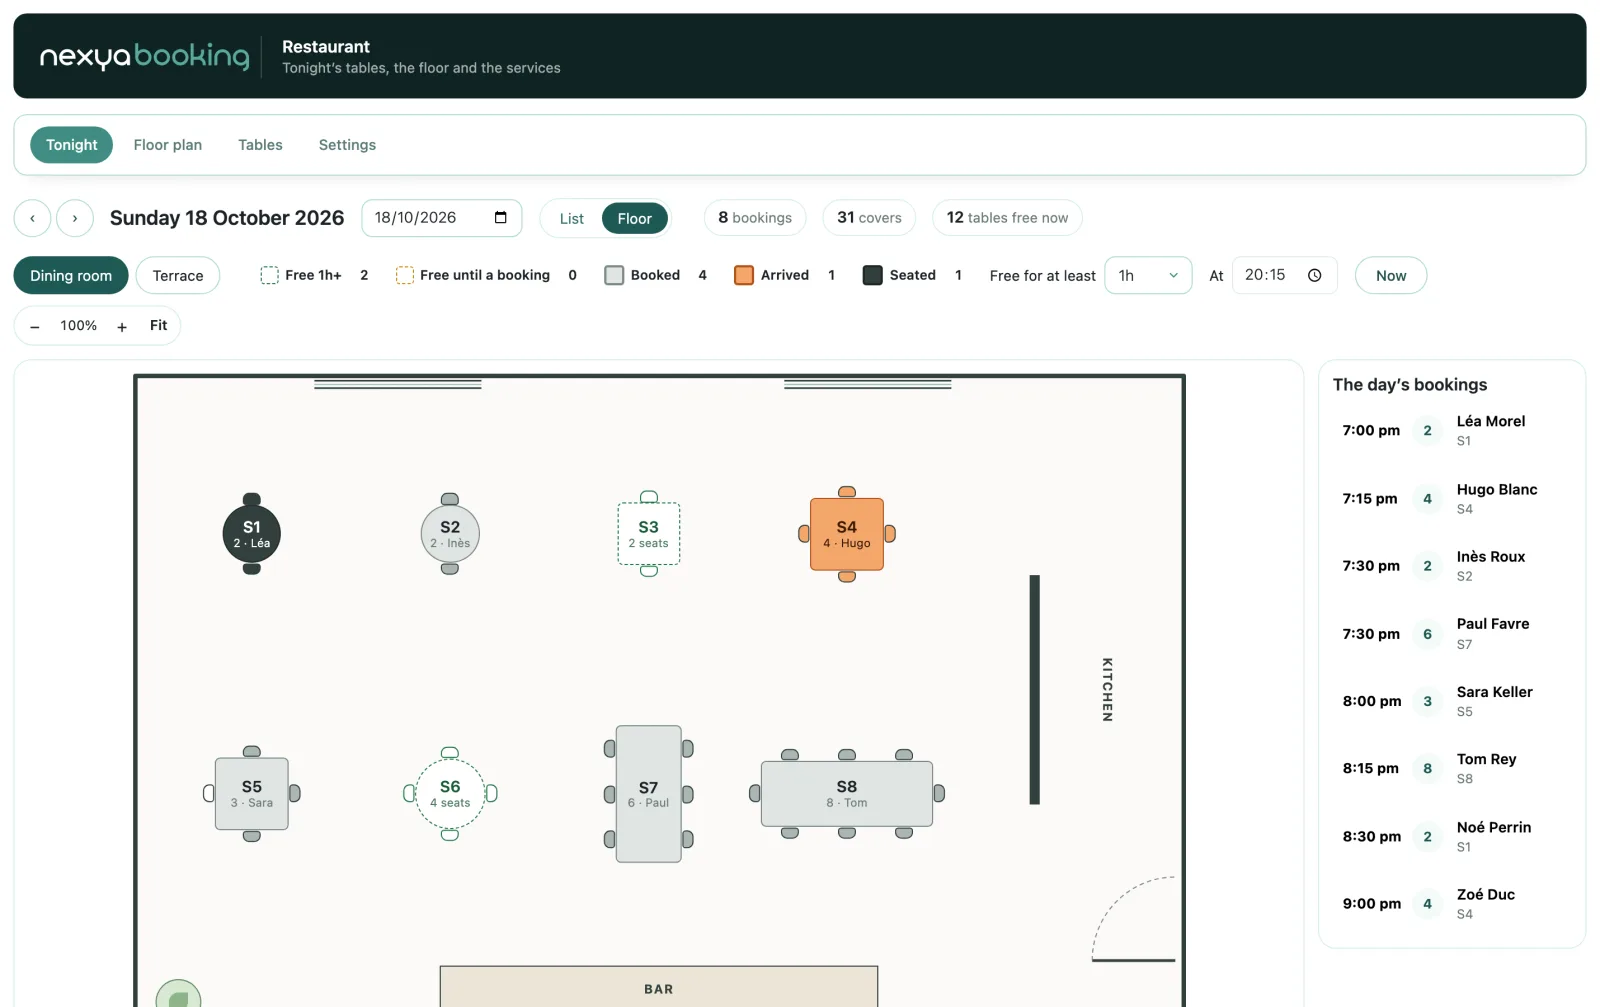
Task: Select large table S8 Tom
Action: [x=847, y=794]
